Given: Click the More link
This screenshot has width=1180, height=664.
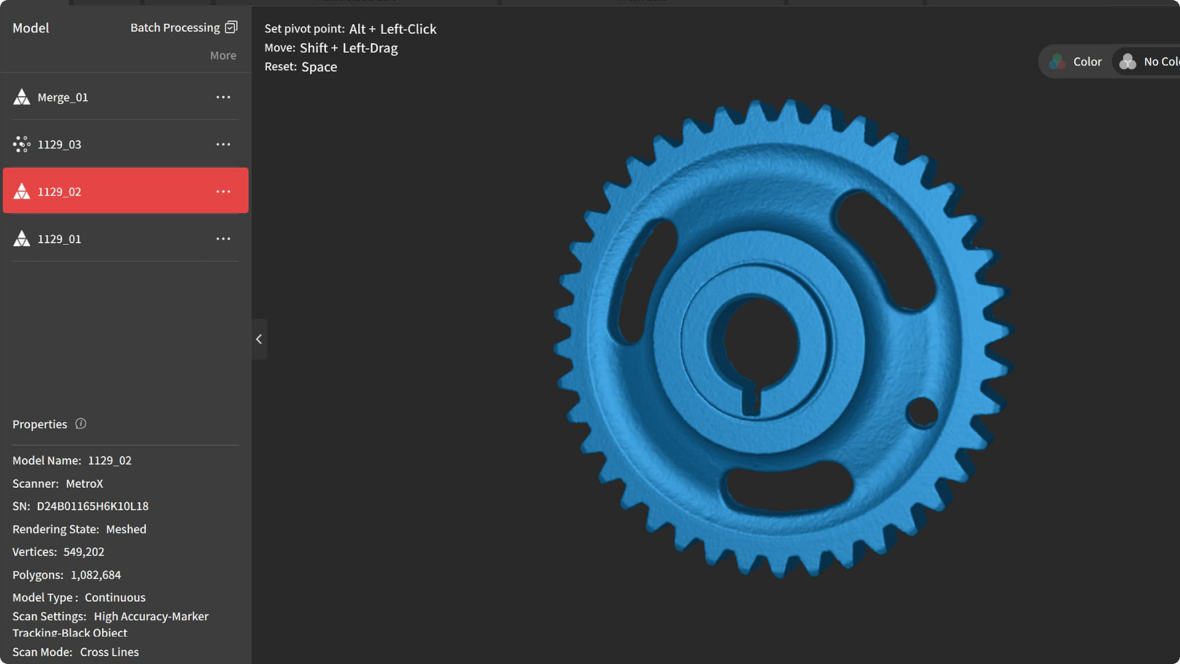Looking at the screenshot, I should pos(223,56).
